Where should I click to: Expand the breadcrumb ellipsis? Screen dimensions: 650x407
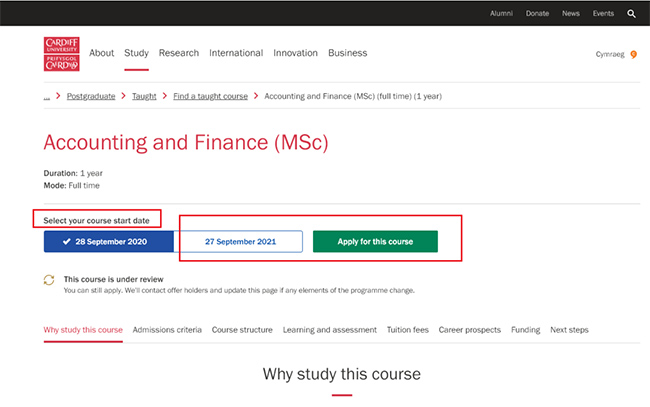click(x=47, y=97)
